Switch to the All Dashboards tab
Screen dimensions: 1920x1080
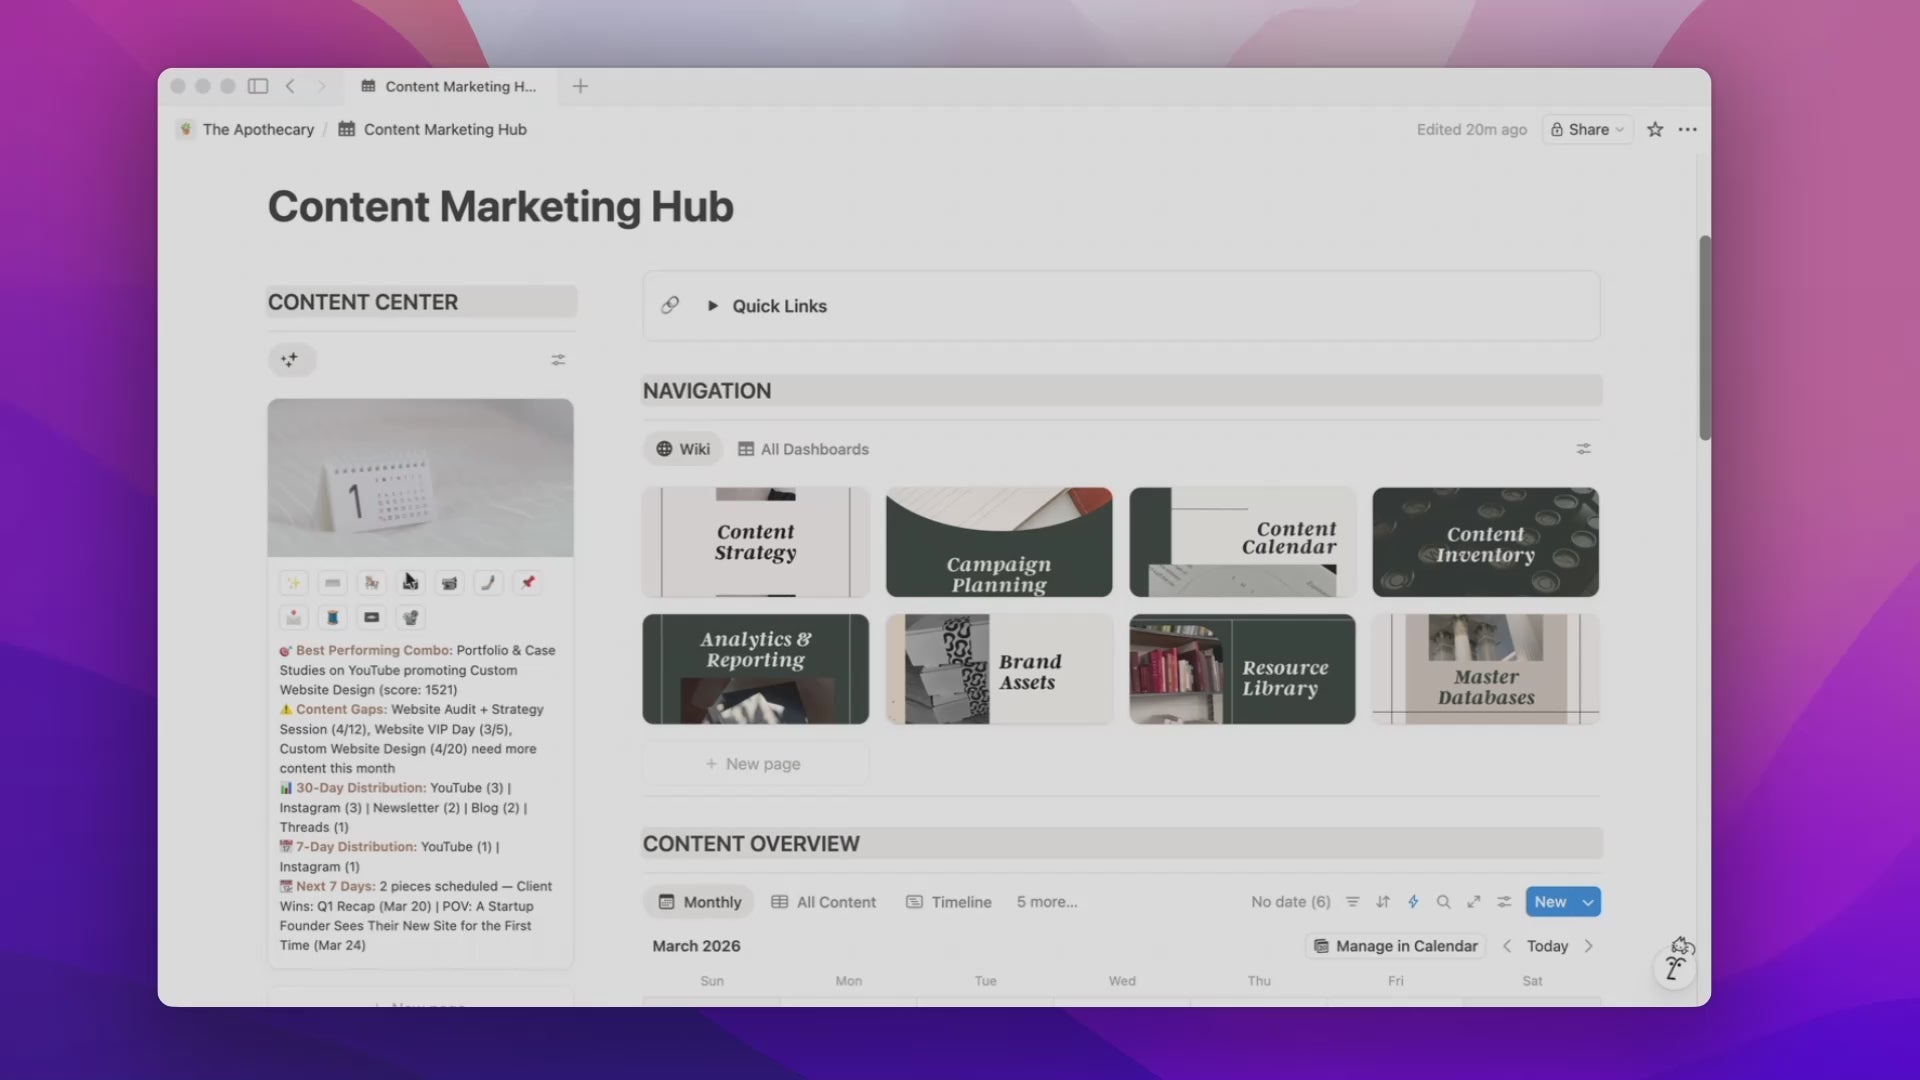804,449
